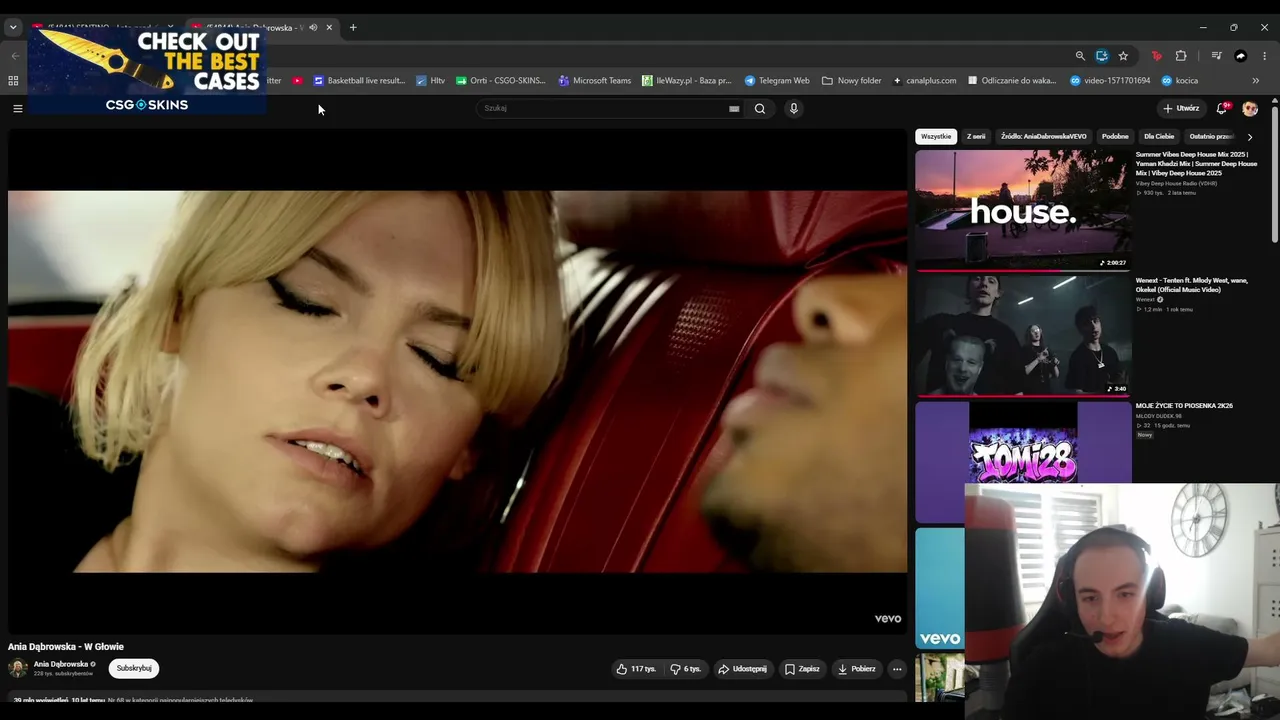Open the Basketball live results bookmark
Image resolution: width=1280 pixels, height=720 pixels.
(359, 81)
